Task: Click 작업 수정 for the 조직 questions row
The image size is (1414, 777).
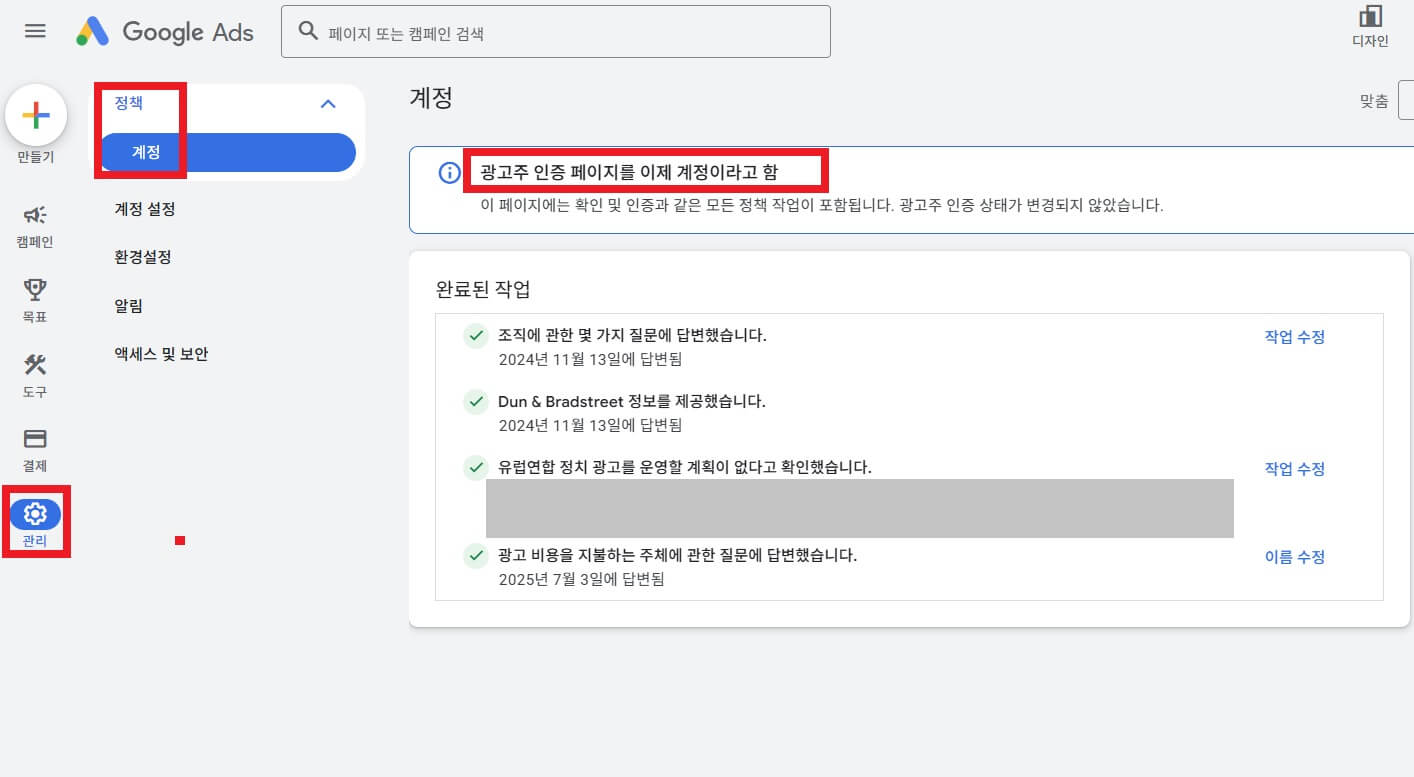Action: (1295, 337)
